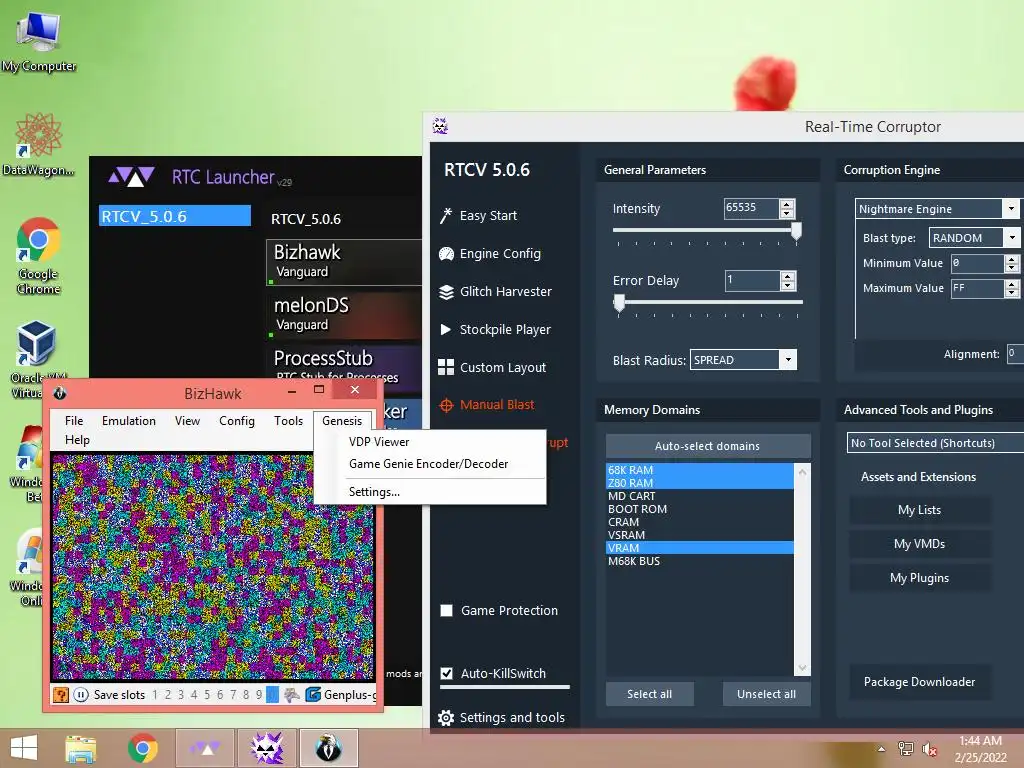
Task: Click the controller icon in BizHawk status bar
Action: [x=292, y=694]
